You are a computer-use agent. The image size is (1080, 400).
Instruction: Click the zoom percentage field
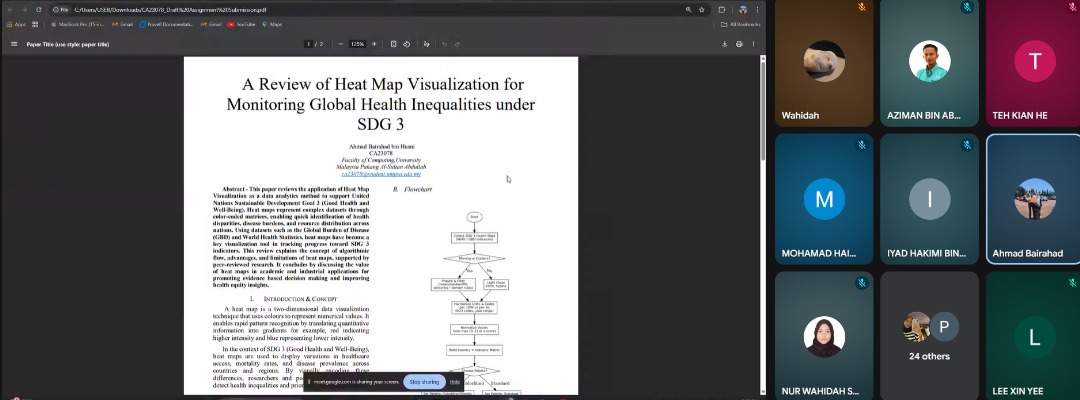point(358,44)
